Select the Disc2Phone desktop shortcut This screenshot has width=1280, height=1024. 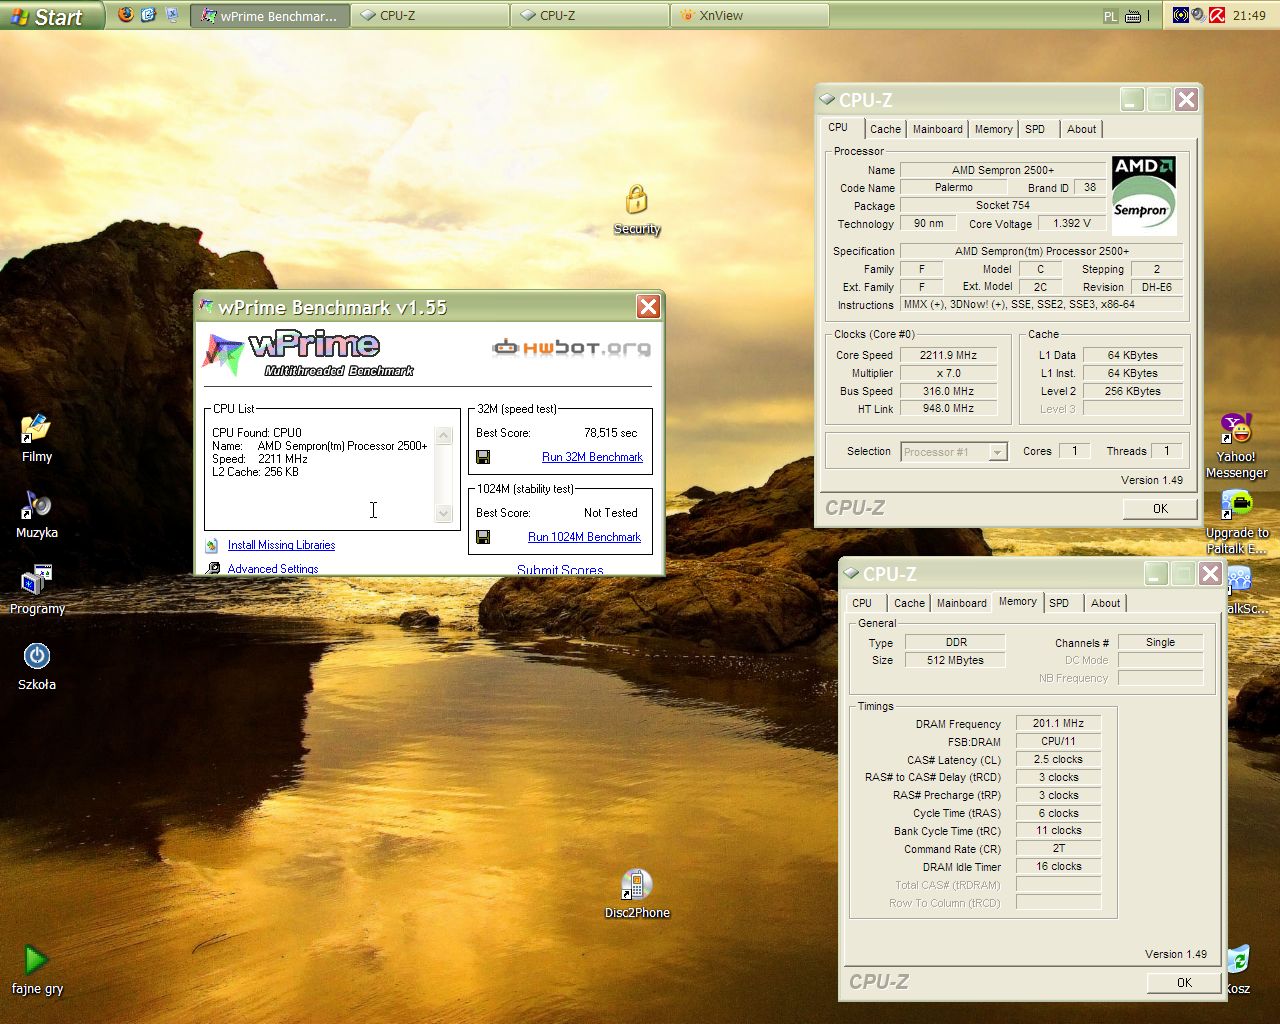637,894
